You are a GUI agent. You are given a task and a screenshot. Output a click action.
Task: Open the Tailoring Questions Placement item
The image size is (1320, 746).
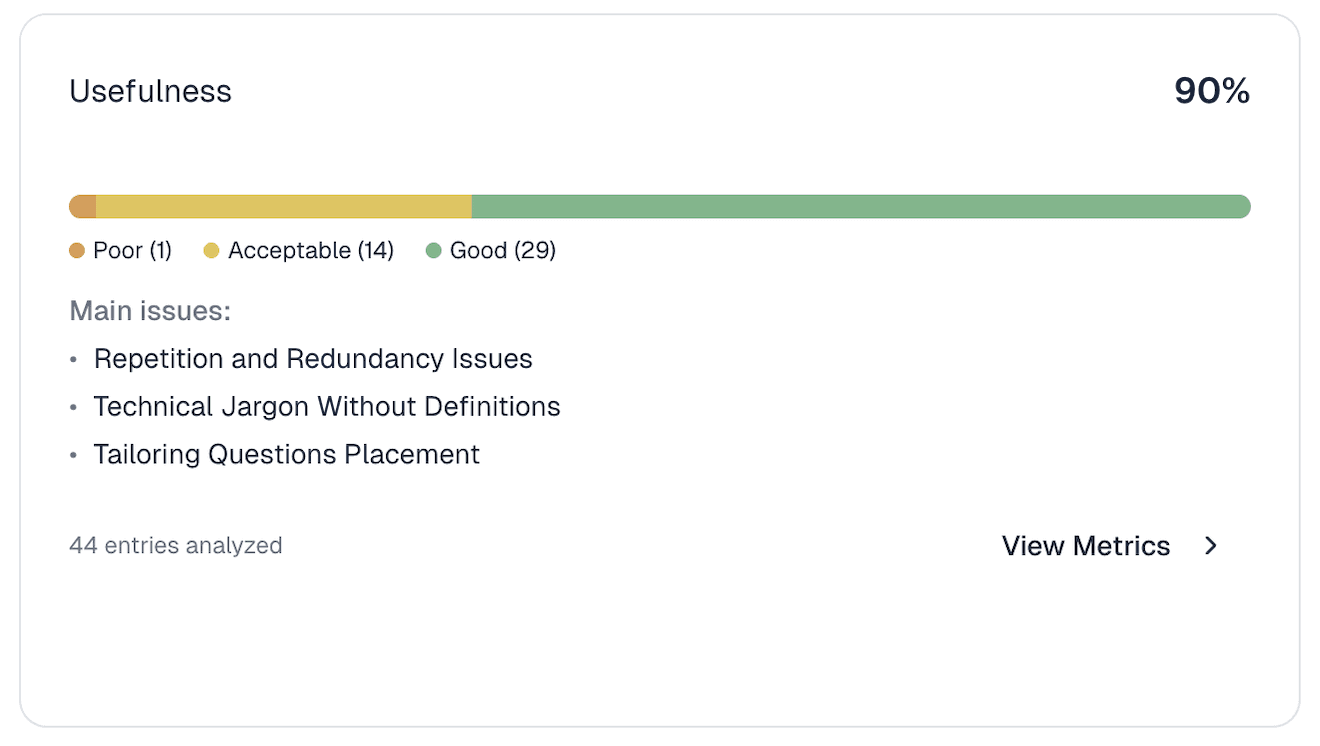(287, 455)
